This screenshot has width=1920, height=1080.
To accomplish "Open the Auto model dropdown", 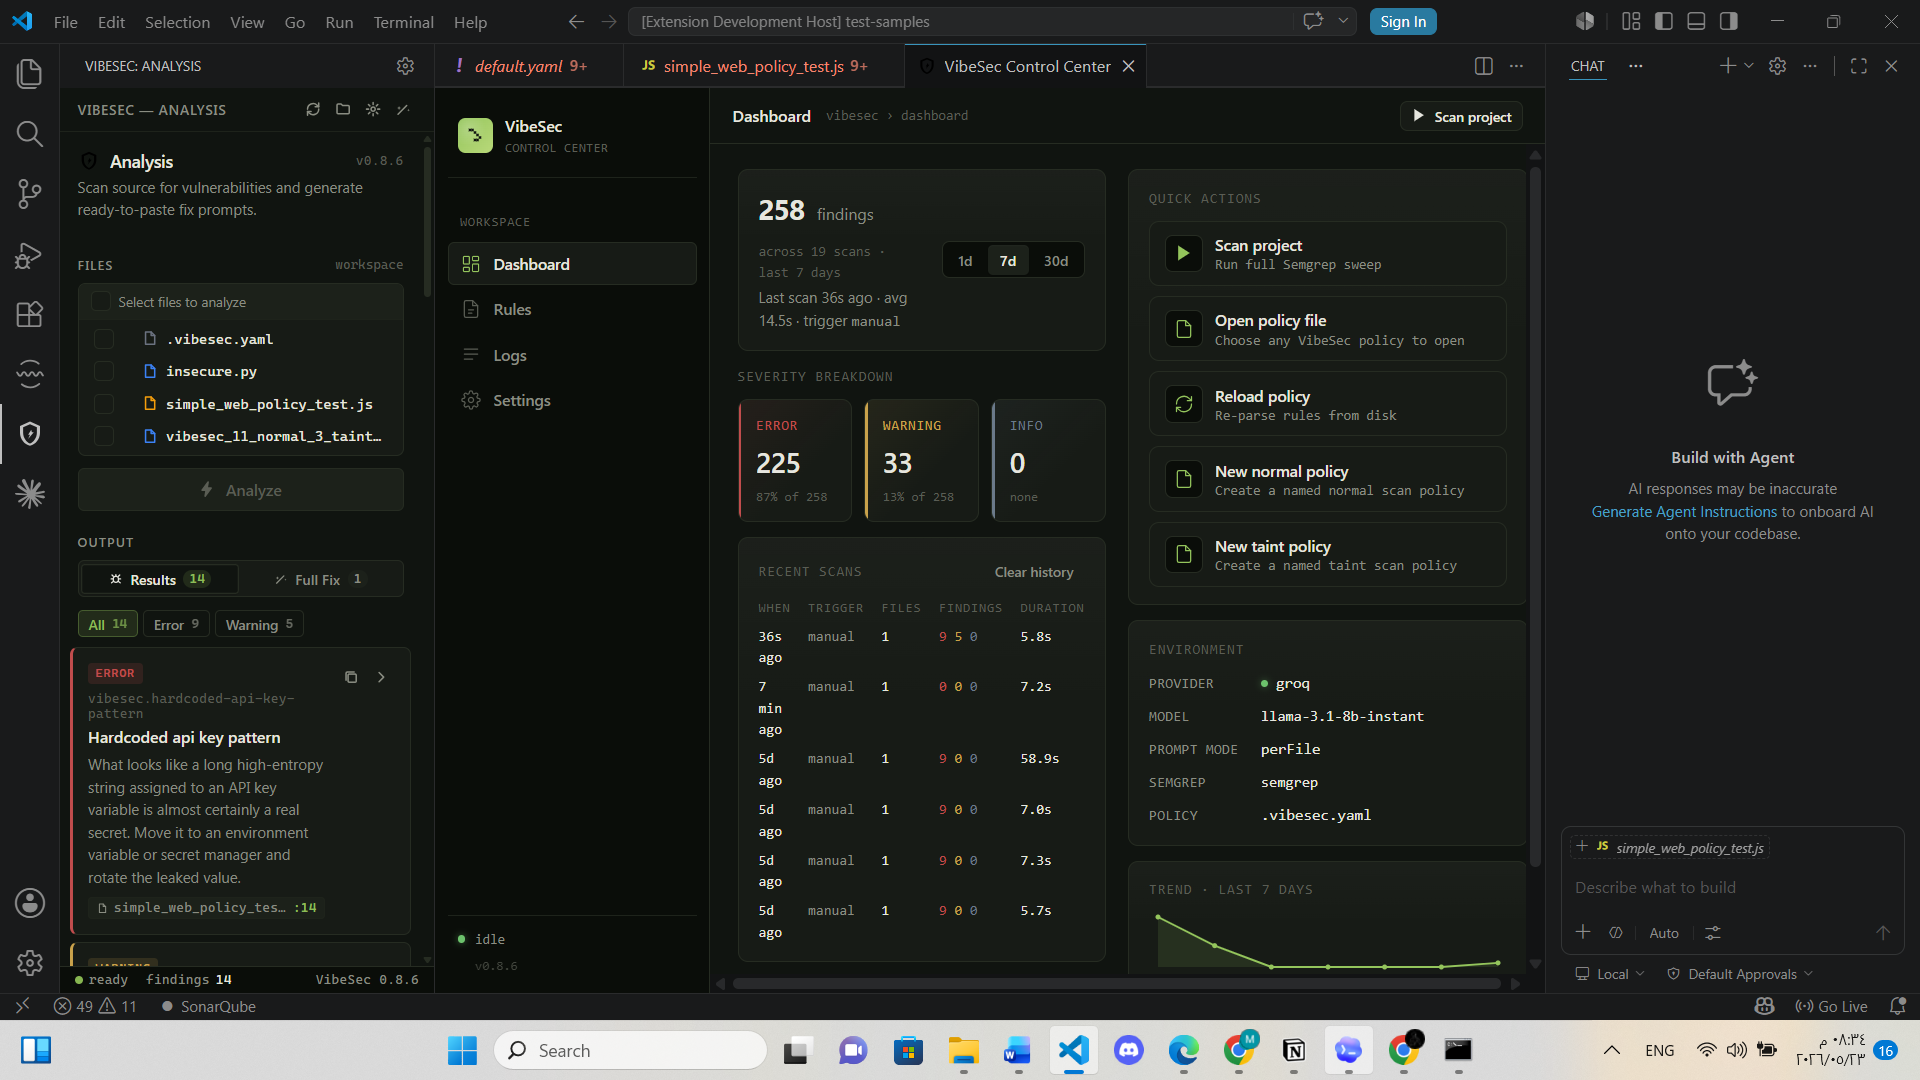I will click(x=1664, y=933).
